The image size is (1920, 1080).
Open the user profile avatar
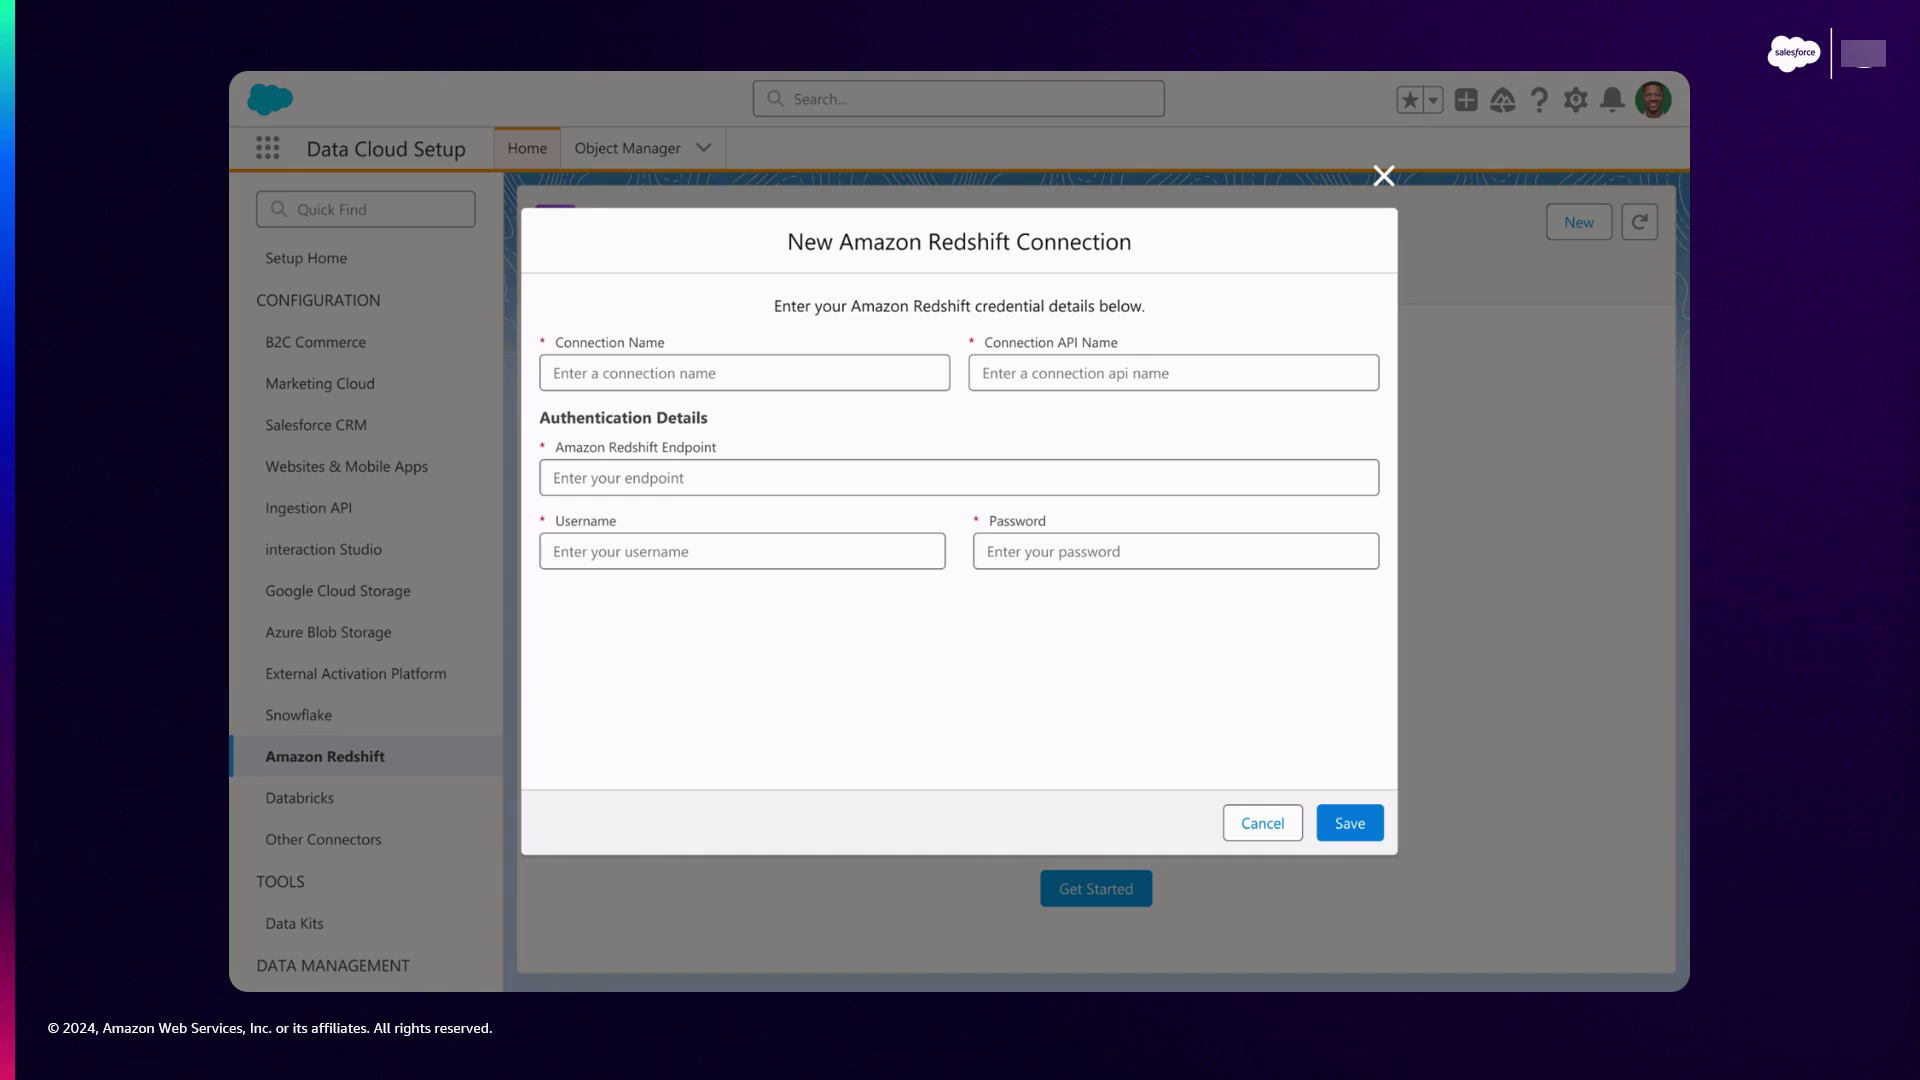[x=1653, y=100]
